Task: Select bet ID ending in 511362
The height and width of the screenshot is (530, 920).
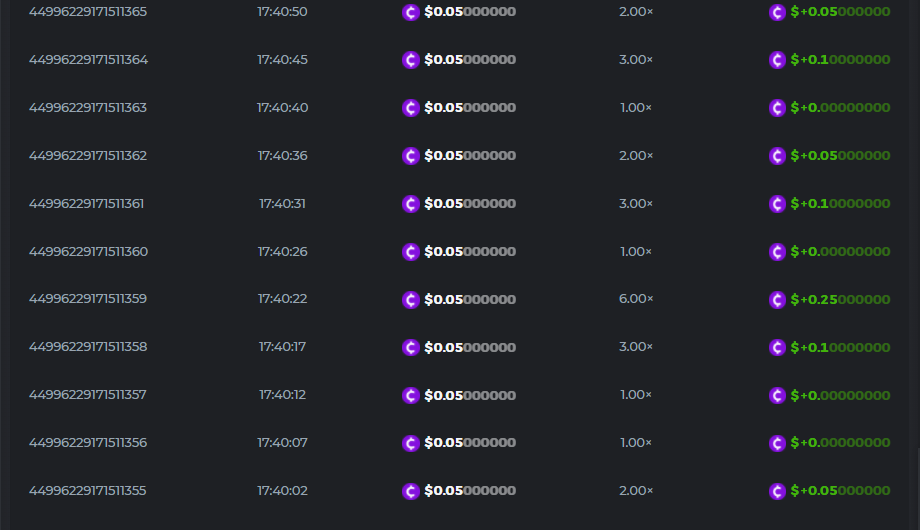Action: point(88,156)
